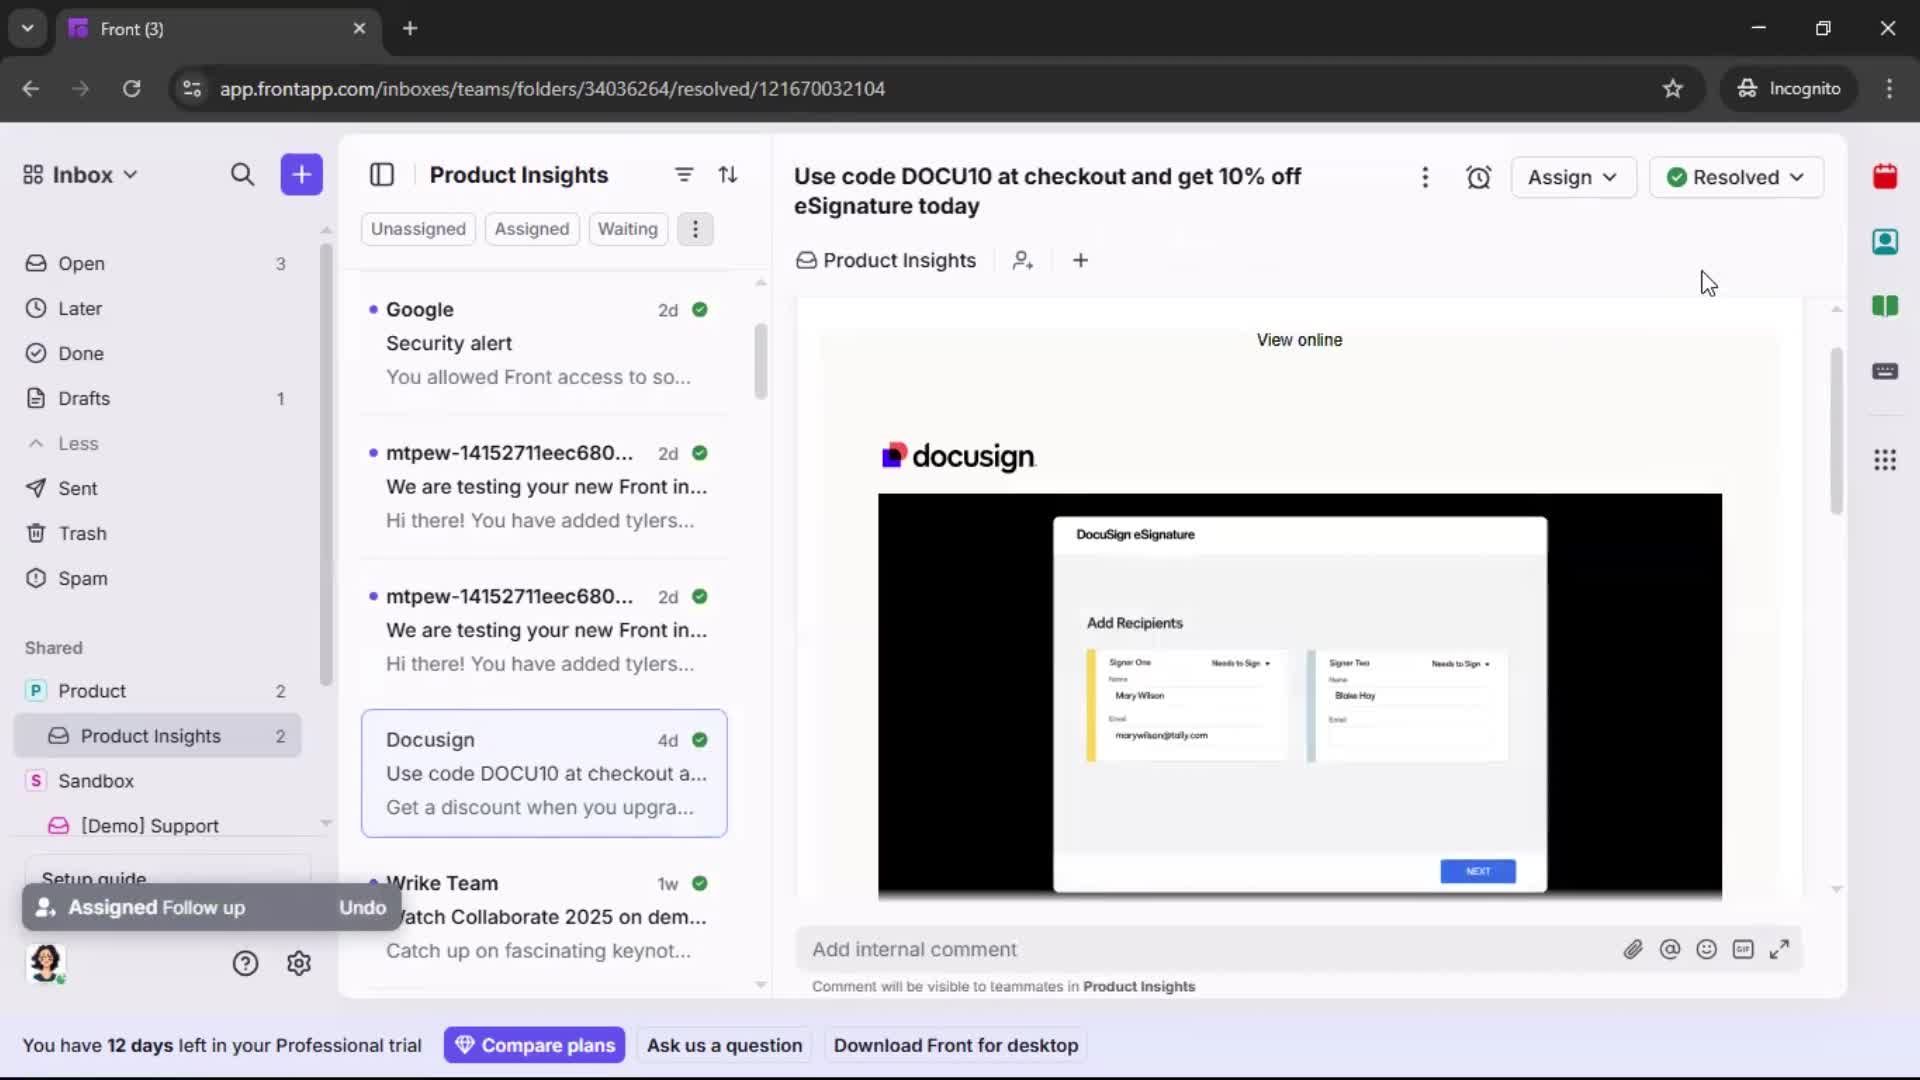Select the Unassigned tab
The height and width of the screenshot is (1080, 1920).
418,229
